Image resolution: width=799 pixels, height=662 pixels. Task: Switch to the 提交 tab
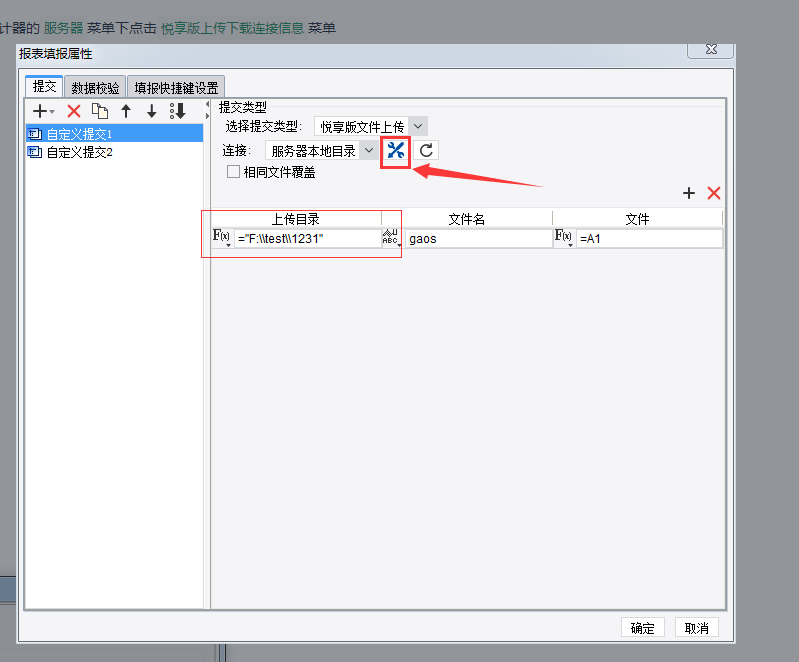tap(44, 87)
